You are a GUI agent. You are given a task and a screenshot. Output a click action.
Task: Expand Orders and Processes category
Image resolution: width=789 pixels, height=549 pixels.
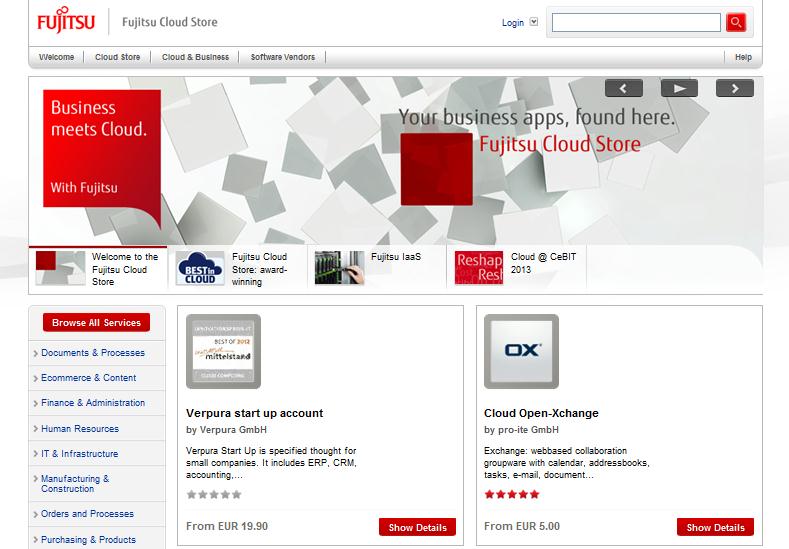coord(88,514)
